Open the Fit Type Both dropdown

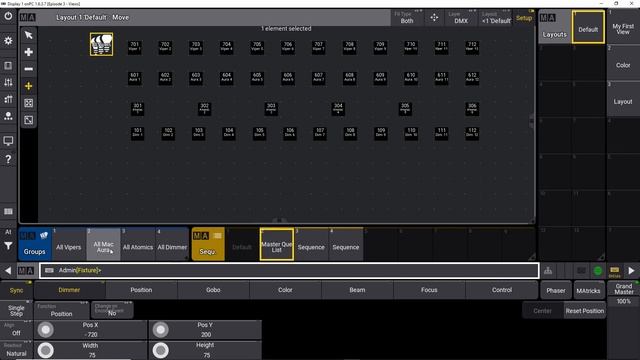pos(407,18)
